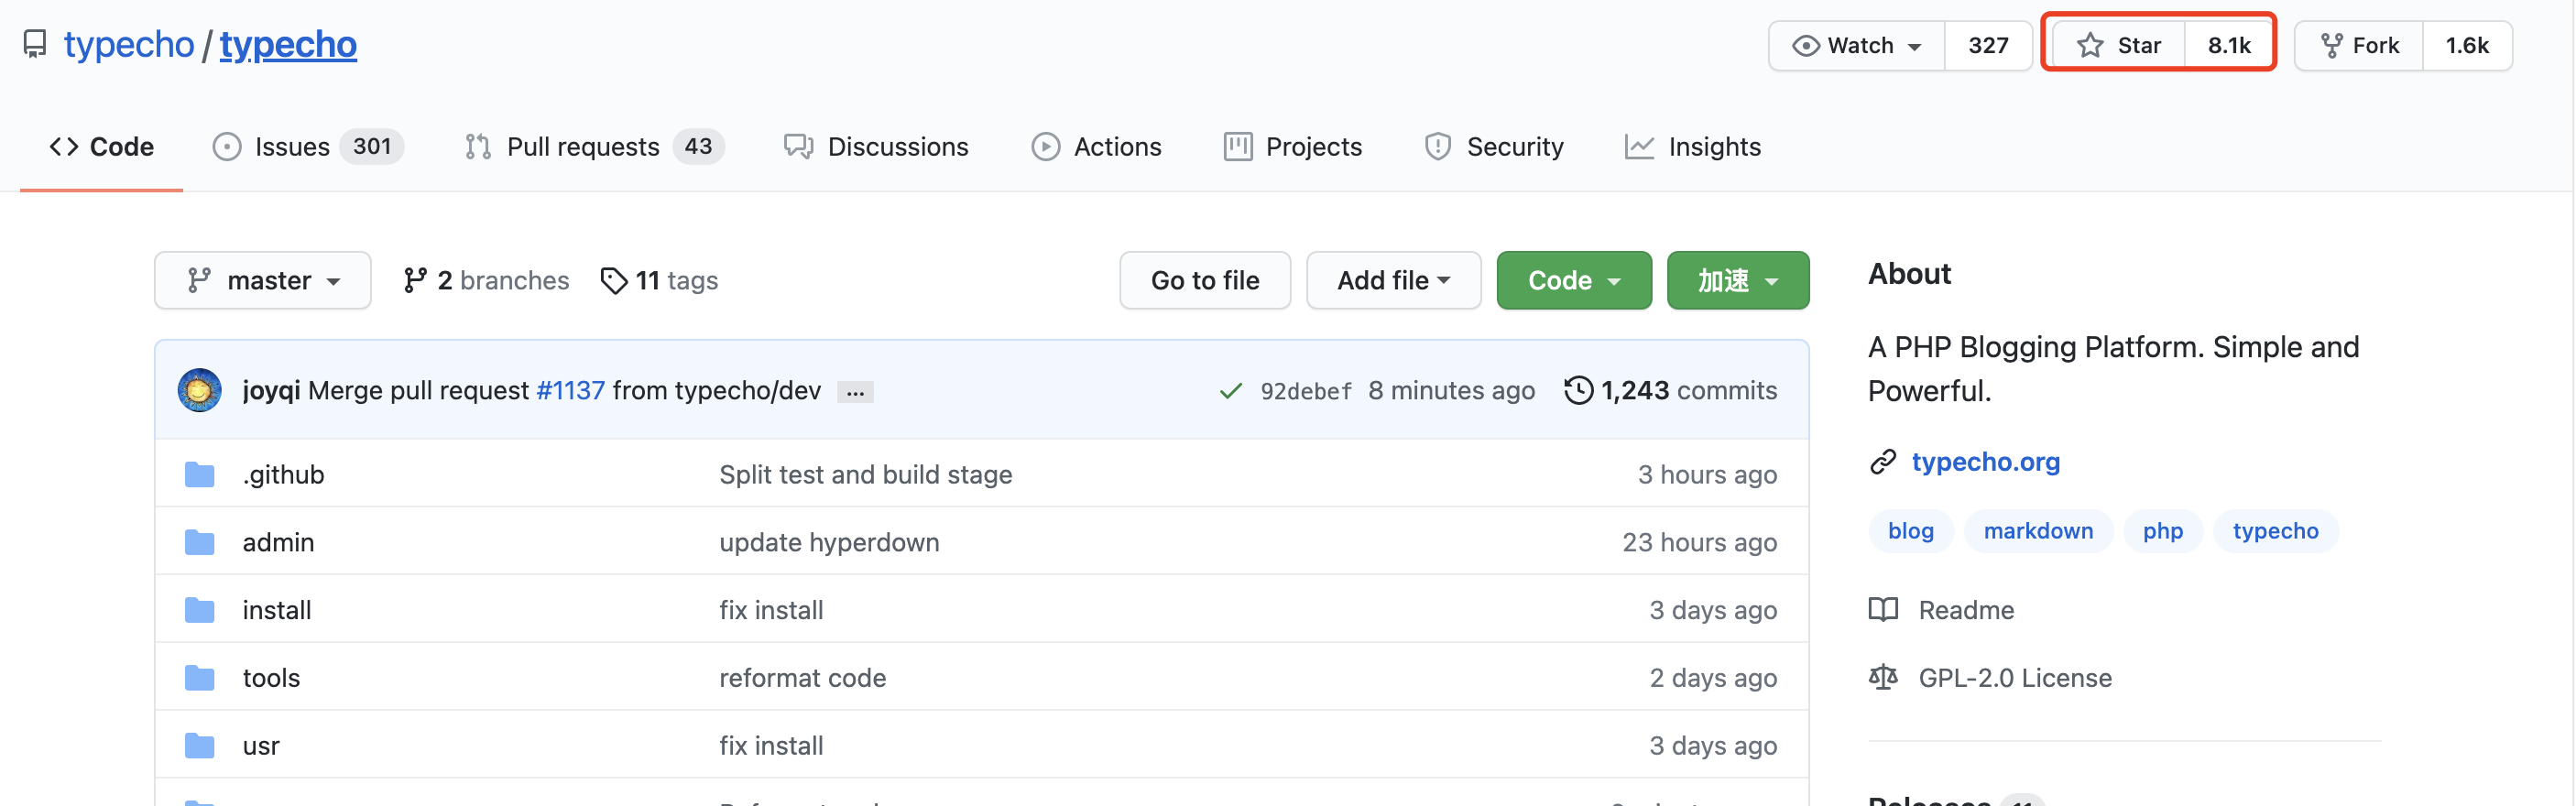Open the reformat code commit

[802, 678]
